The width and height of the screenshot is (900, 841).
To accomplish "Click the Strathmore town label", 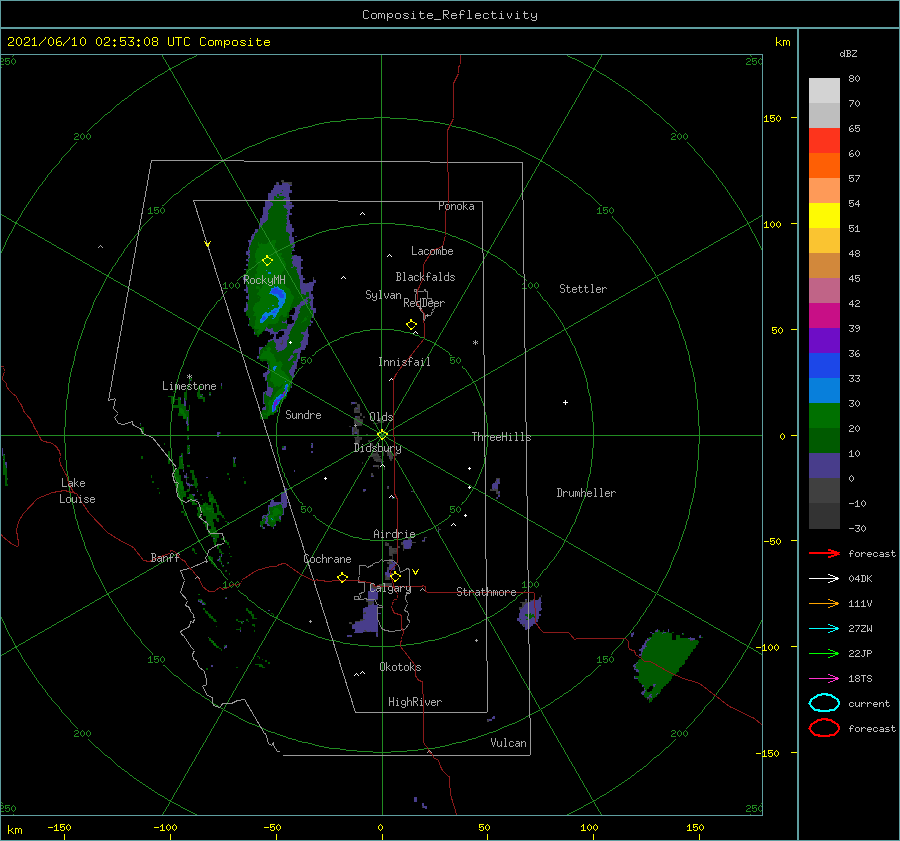I will pos(486,592).
